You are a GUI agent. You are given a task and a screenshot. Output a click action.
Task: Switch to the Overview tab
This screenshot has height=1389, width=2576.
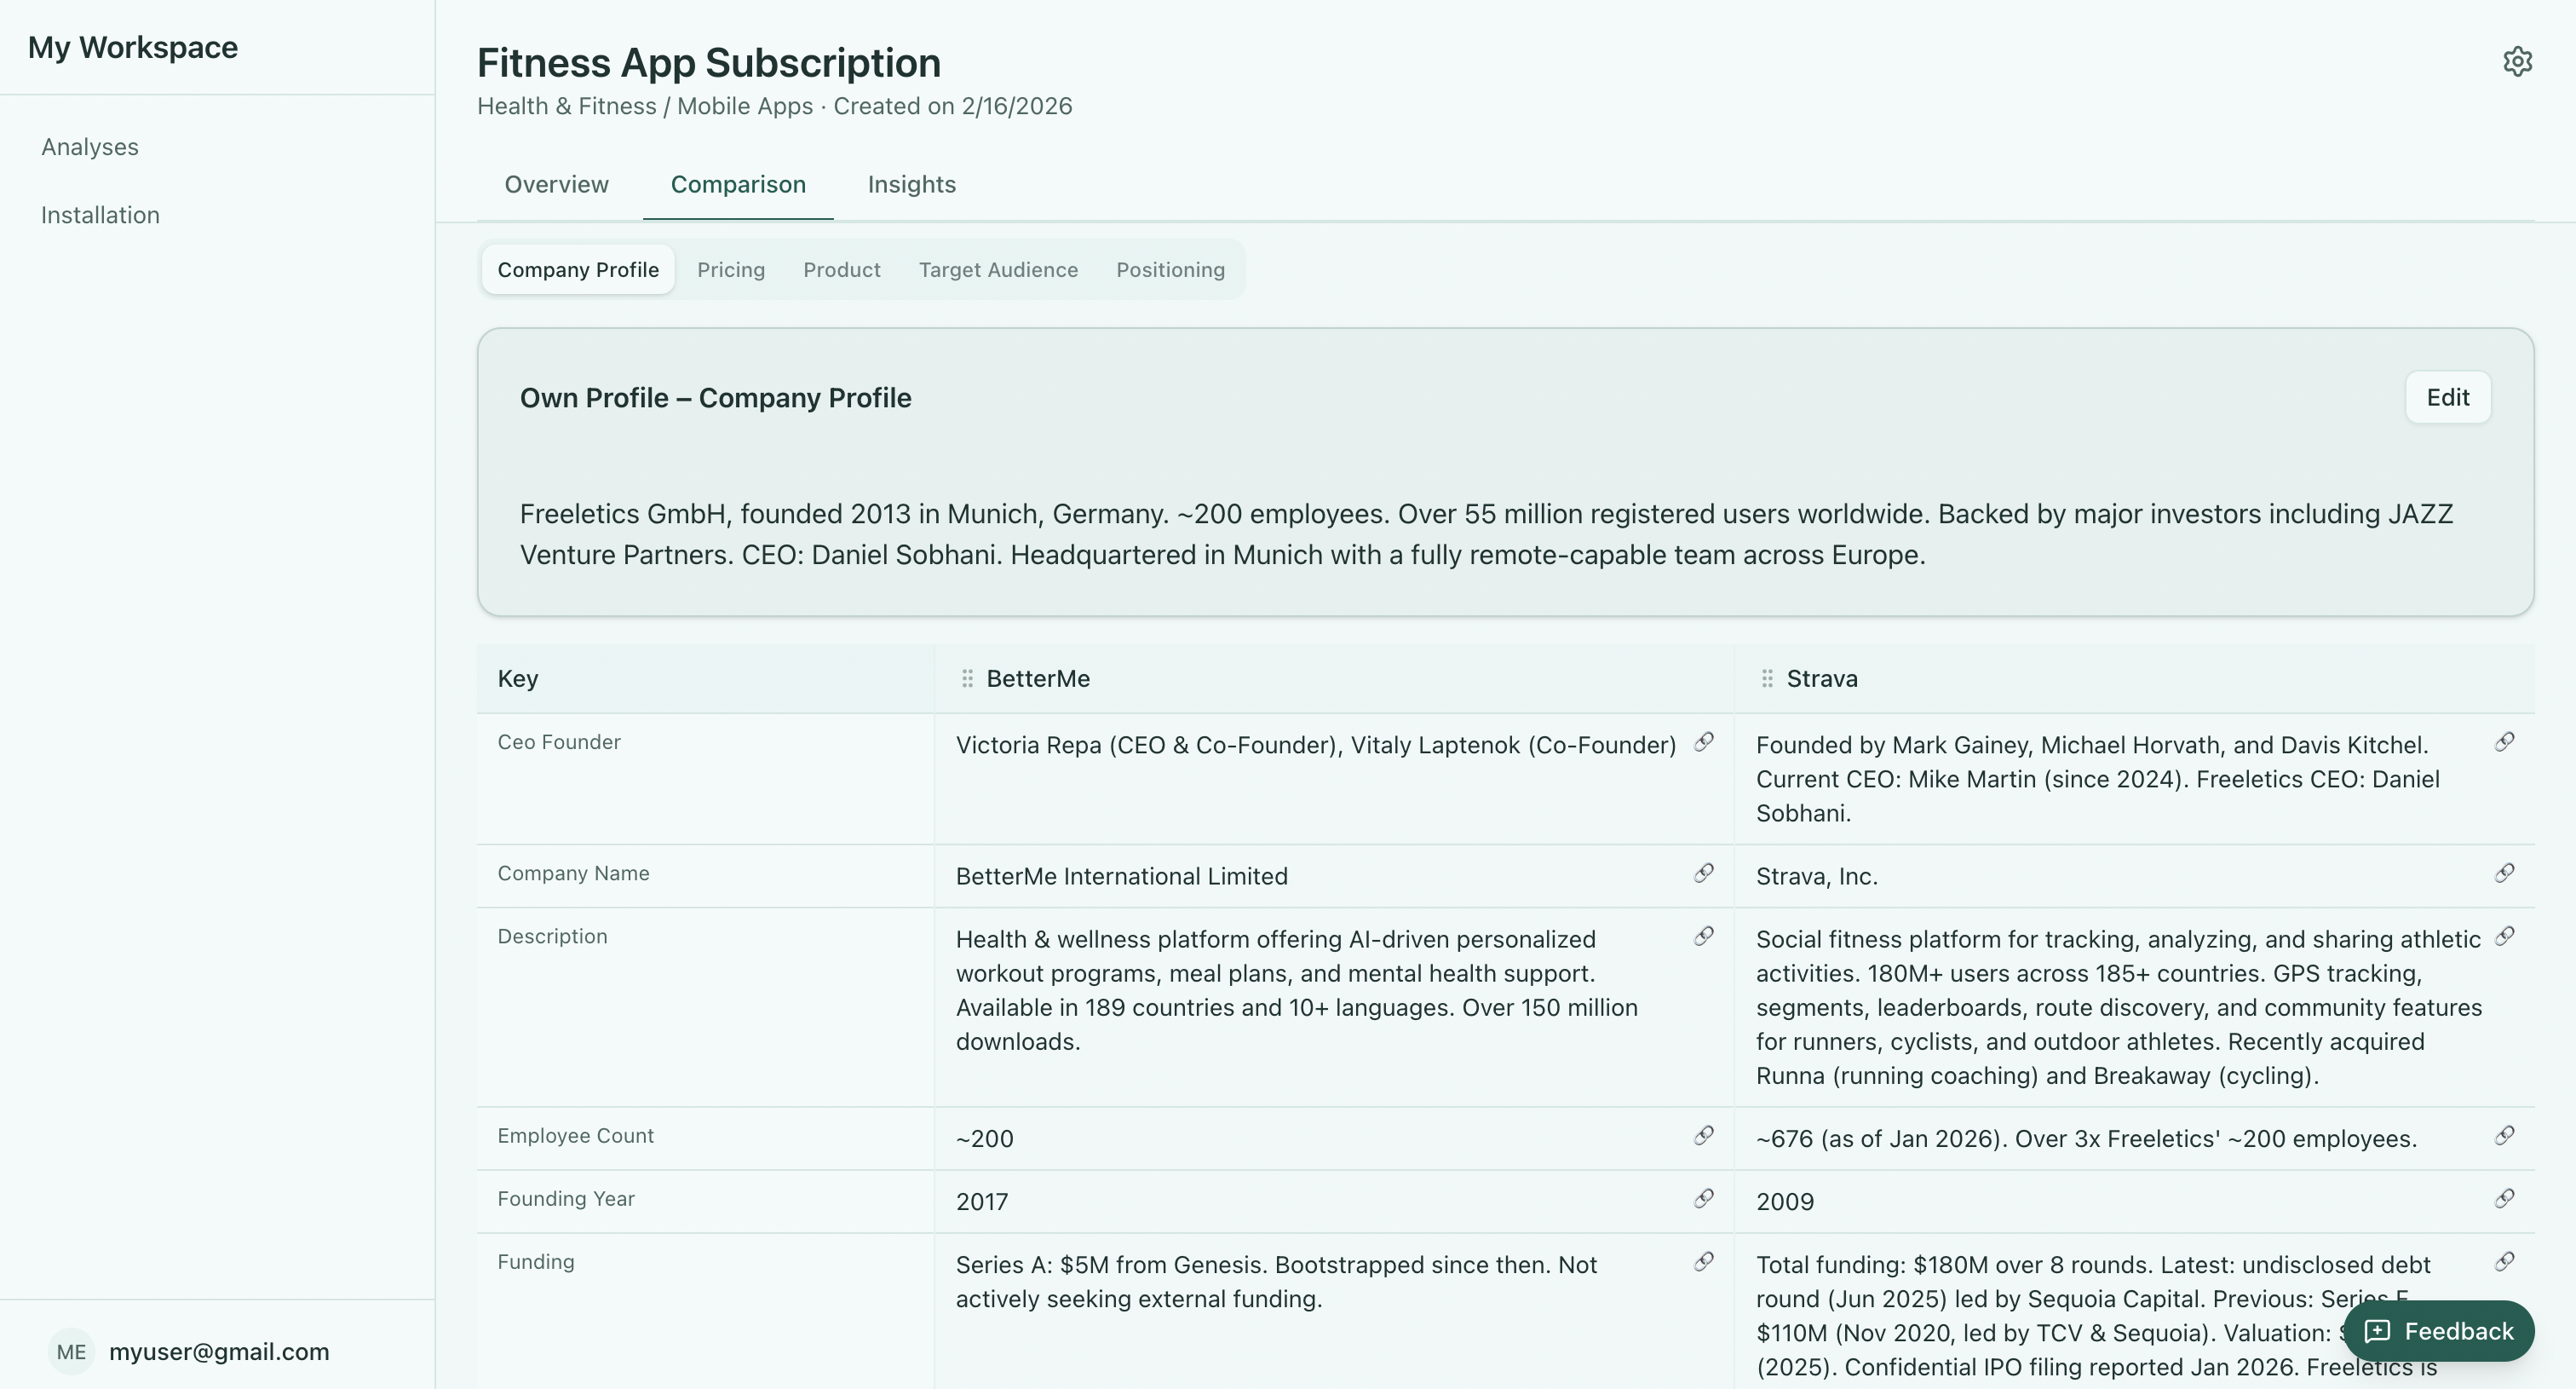(x=556, y=184)
